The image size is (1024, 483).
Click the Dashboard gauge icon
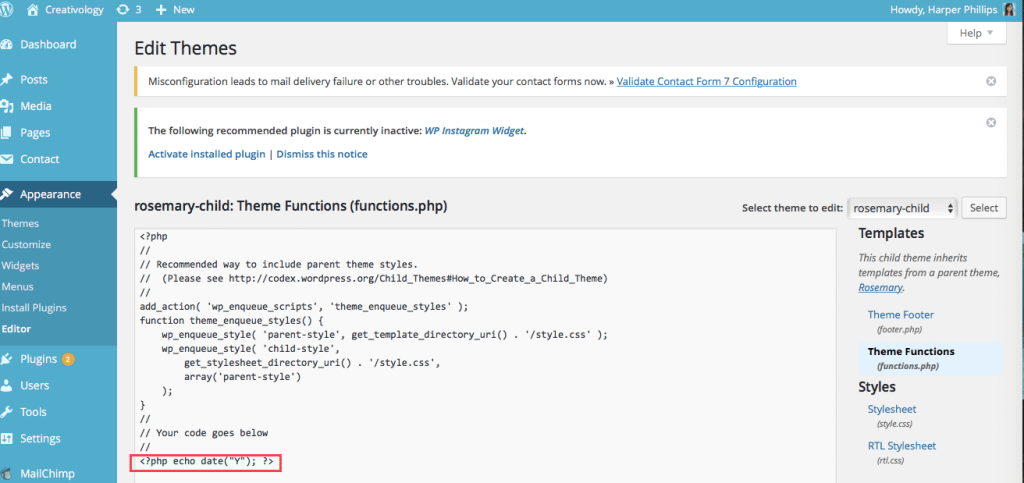pos(7,45)
